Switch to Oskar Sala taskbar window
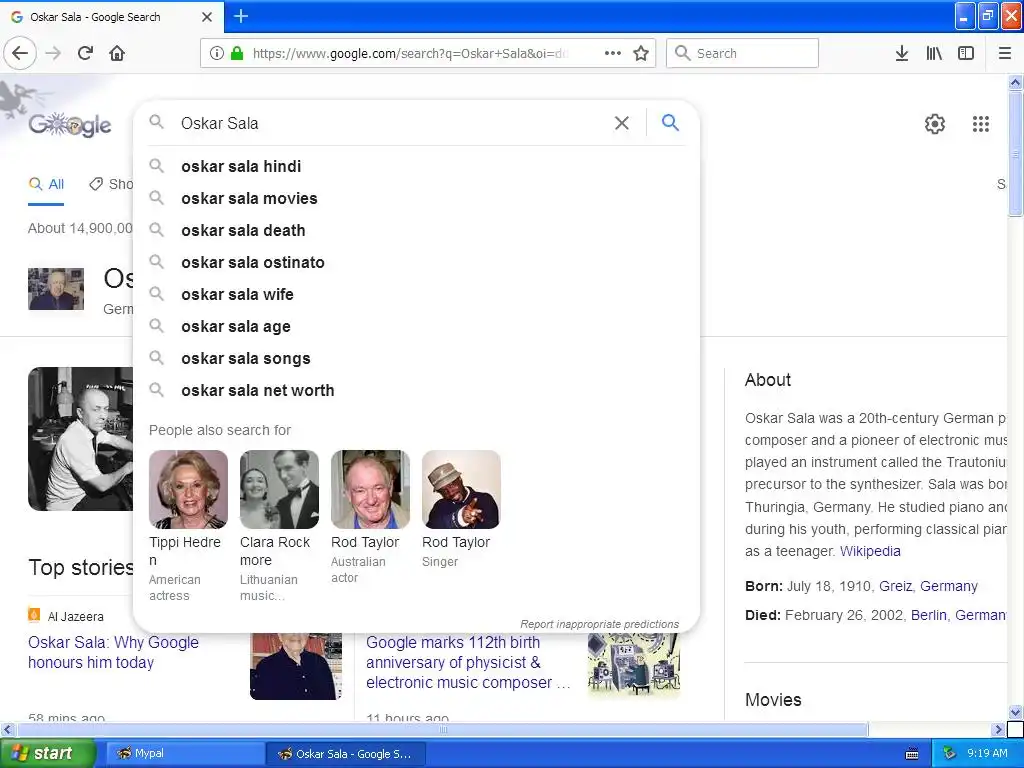Viewport: 1024px width, 768px height. click(x=346, y=754)
